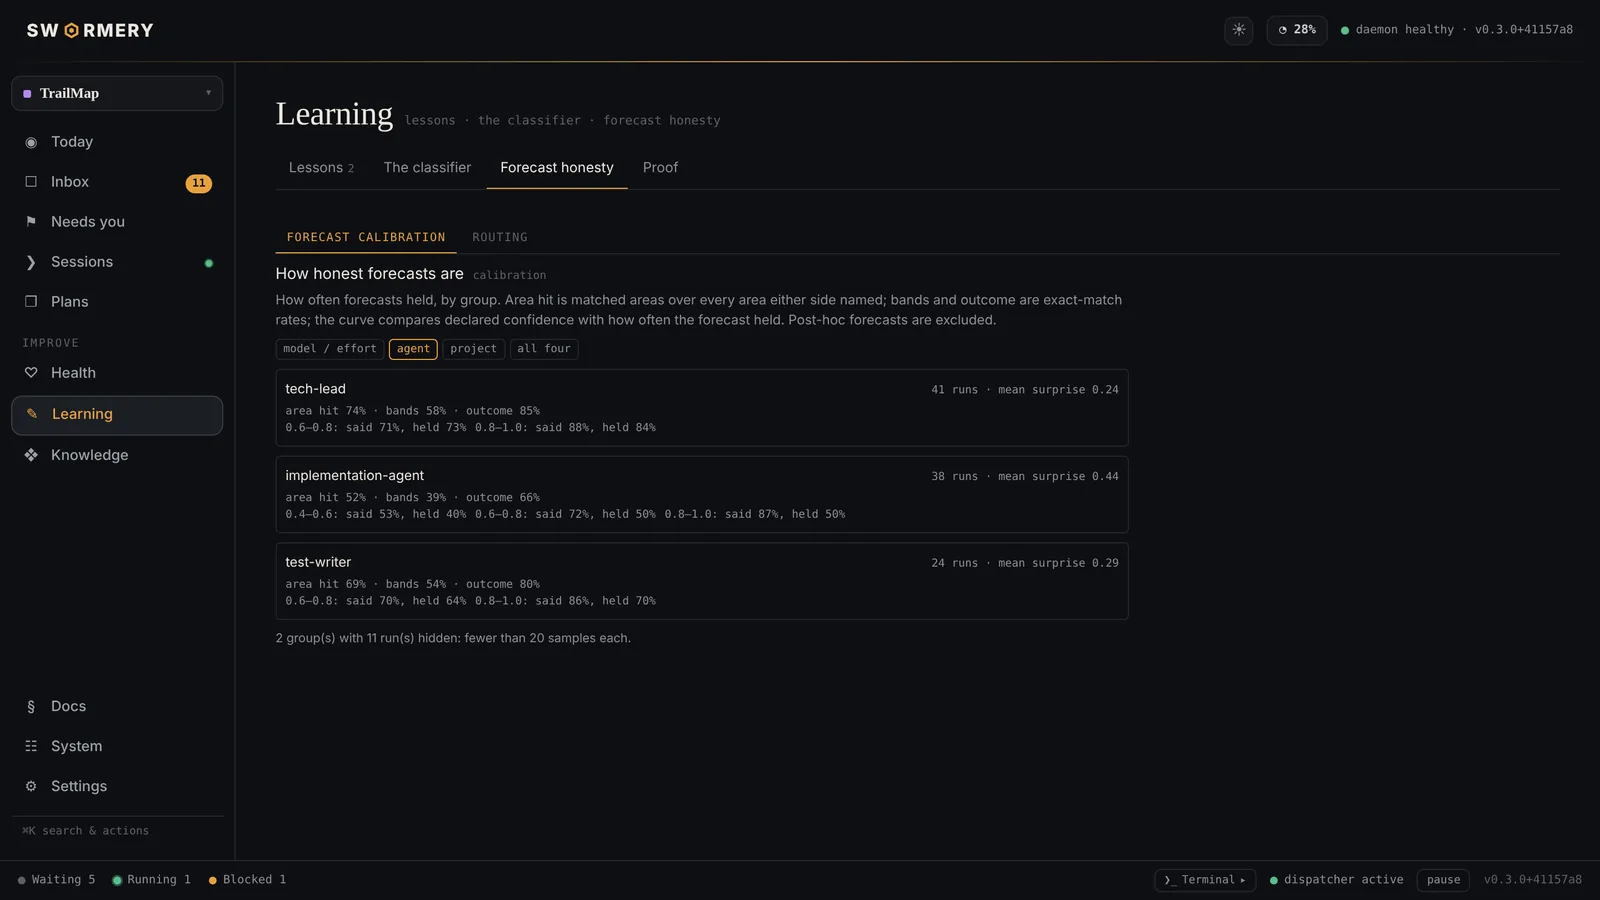Image resolution: width=1600 pixels, height=900 pixels.
Task: Switch to The classifier tab
Action: pos(427,168)
